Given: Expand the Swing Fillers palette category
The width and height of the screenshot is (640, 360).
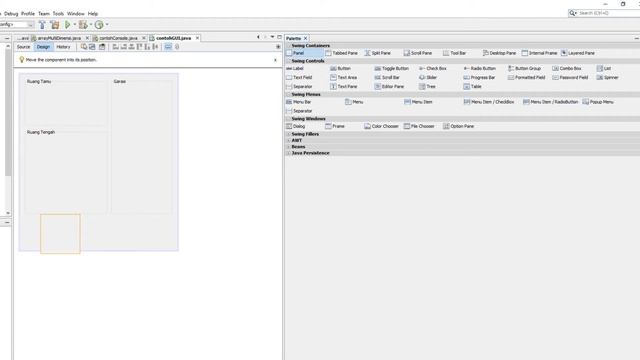Looking at the screenshot, I should pos(288,134).
